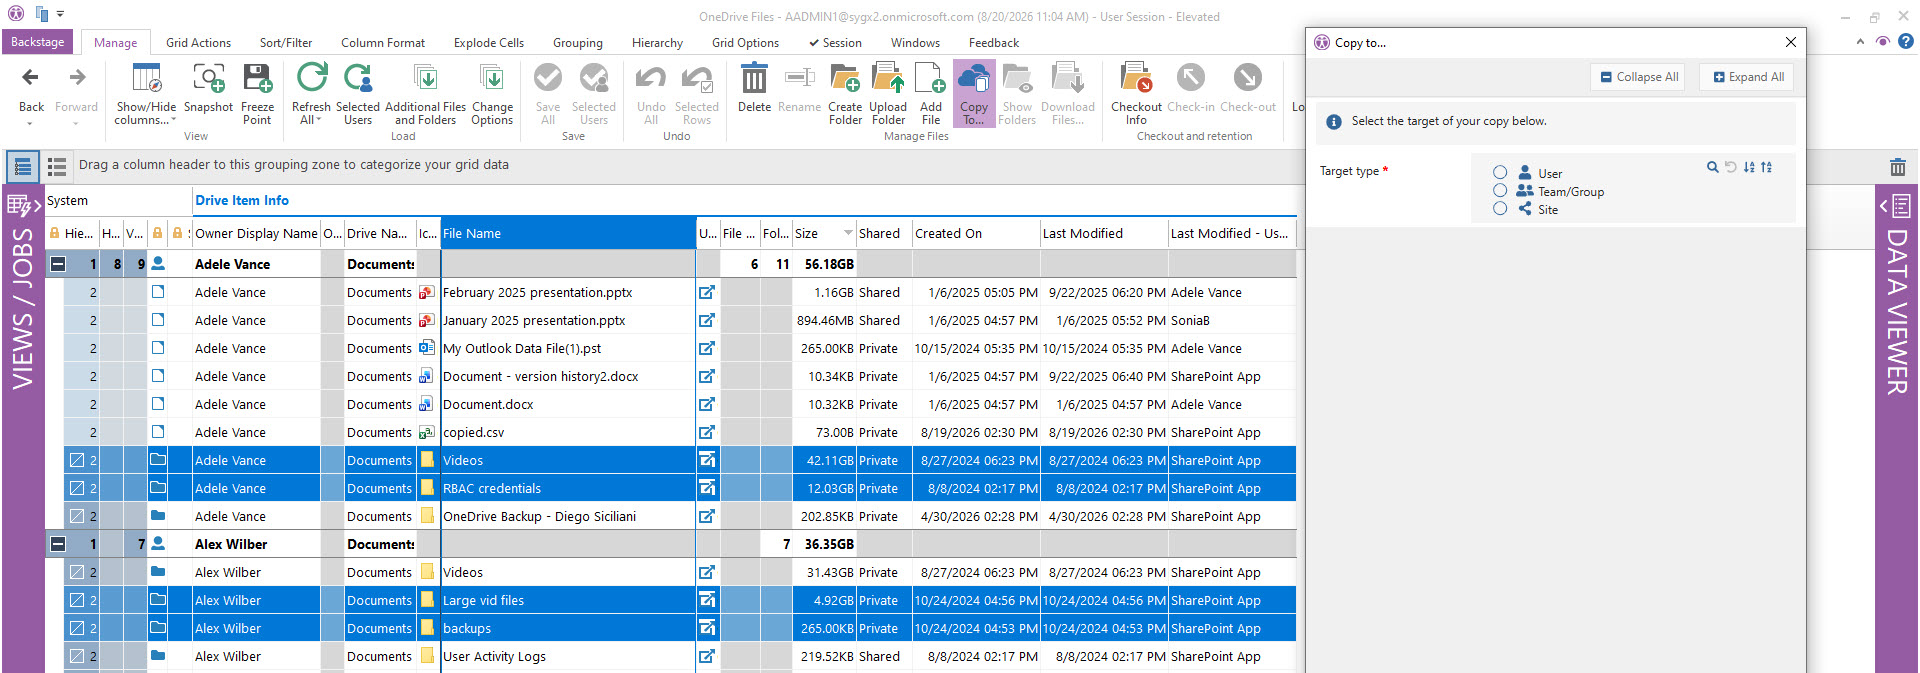Click the search magnifier in Target type
The width and height of the screenshot is (1920, 673).
coord(1713,167)
